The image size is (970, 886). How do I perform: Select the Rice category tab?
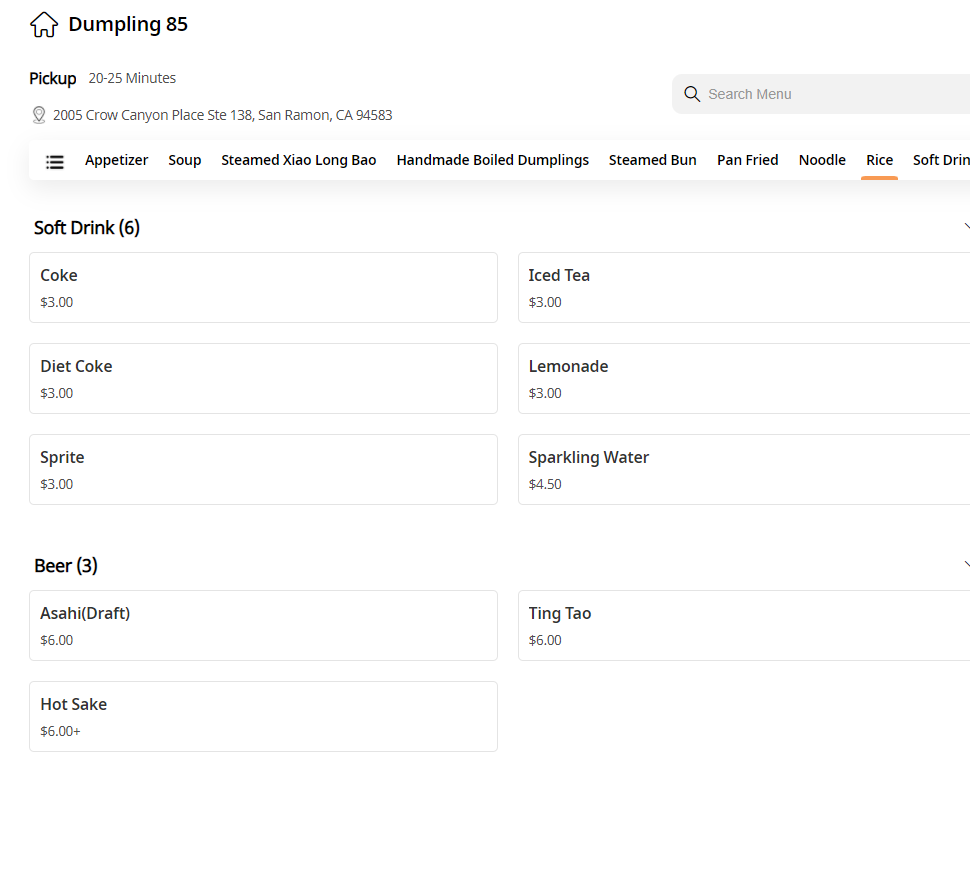pos(879,160)
